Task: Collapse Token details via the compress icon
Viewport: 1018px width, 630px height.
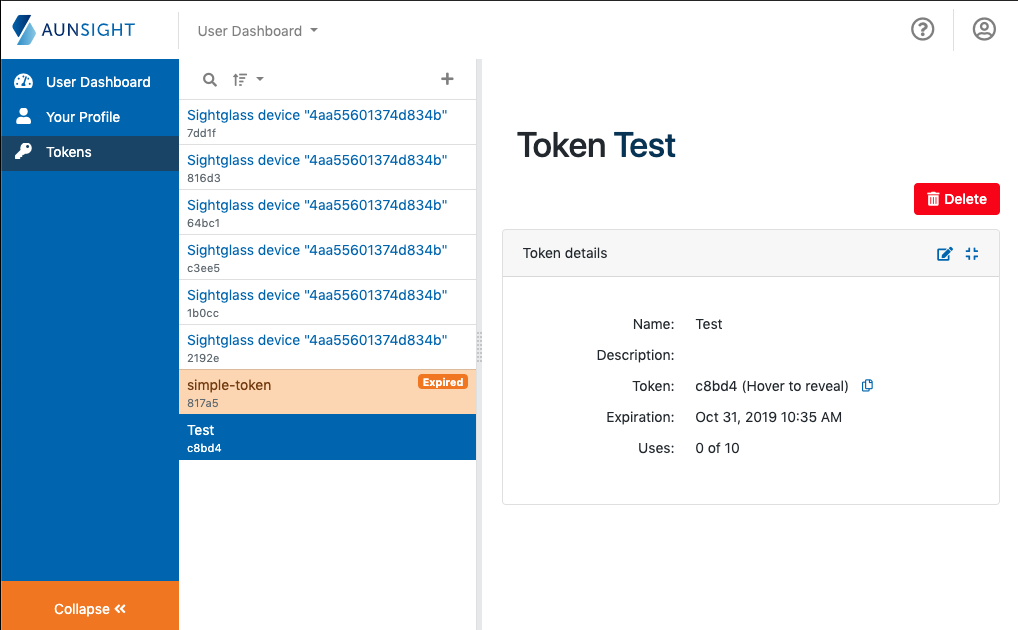Action: tap(971, 253)
